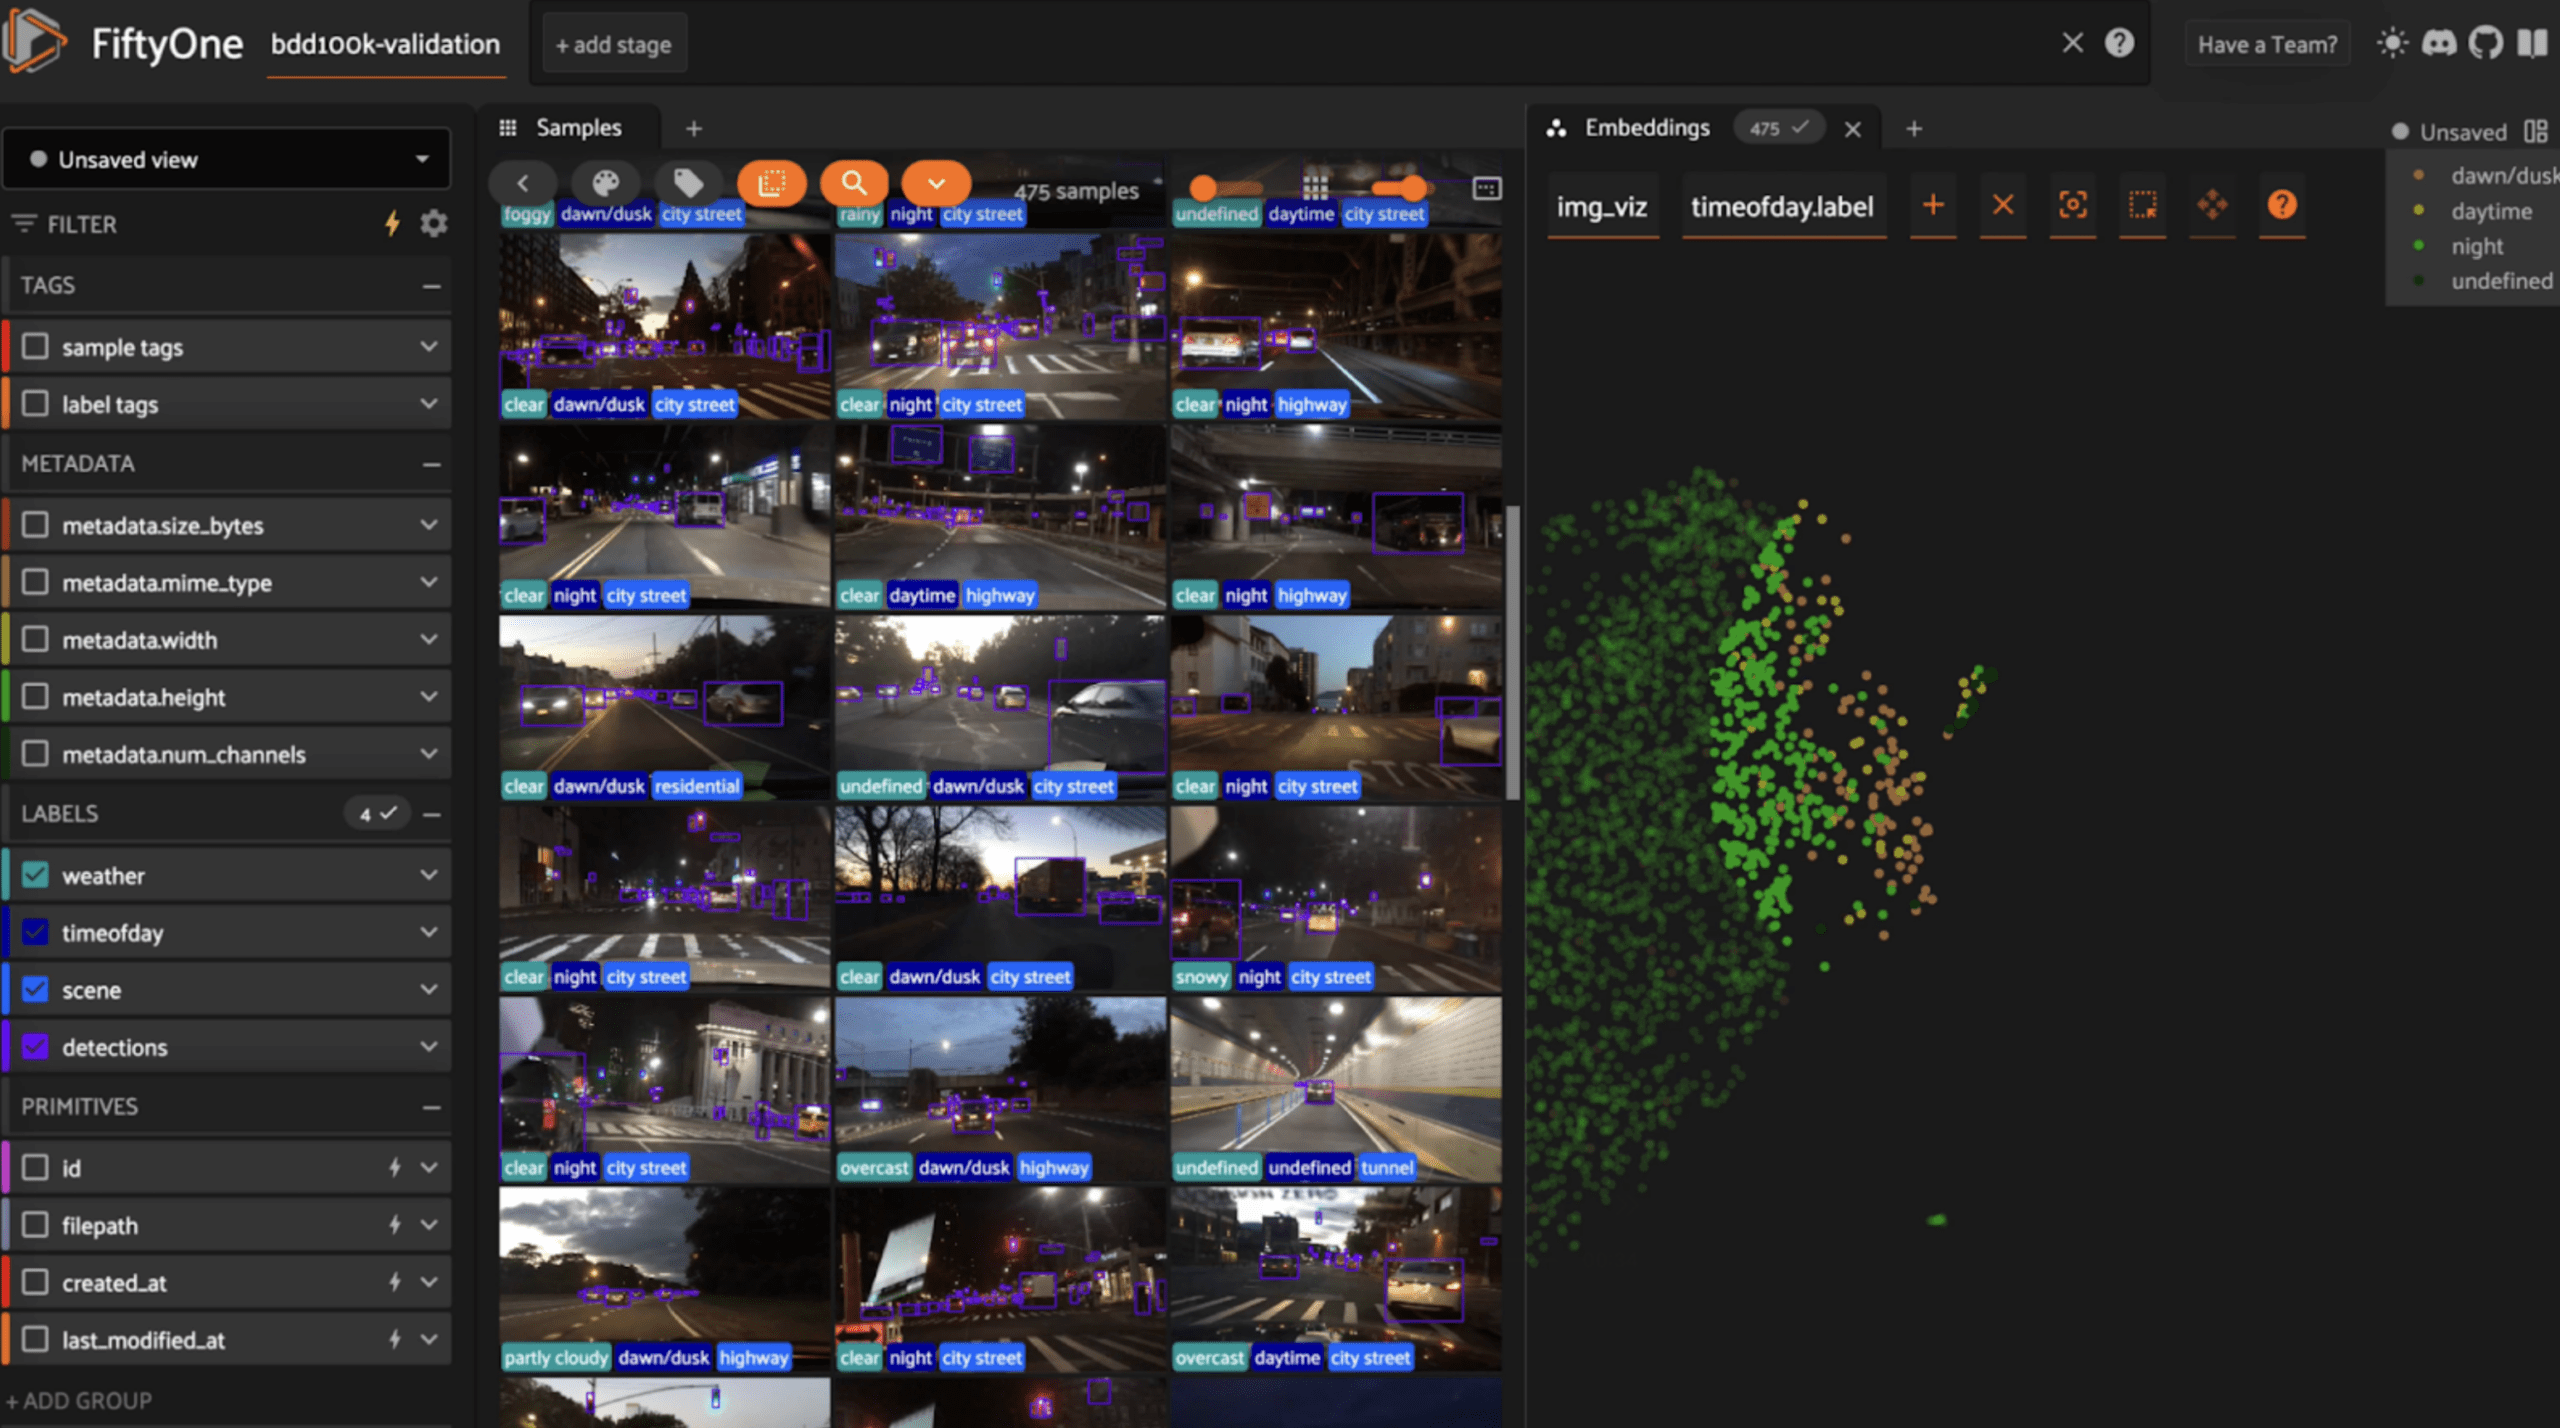Screen dimensions: 2560x1428
Task: Uncheck the timeofday label checkbox
Action: (x=36, y=932)
